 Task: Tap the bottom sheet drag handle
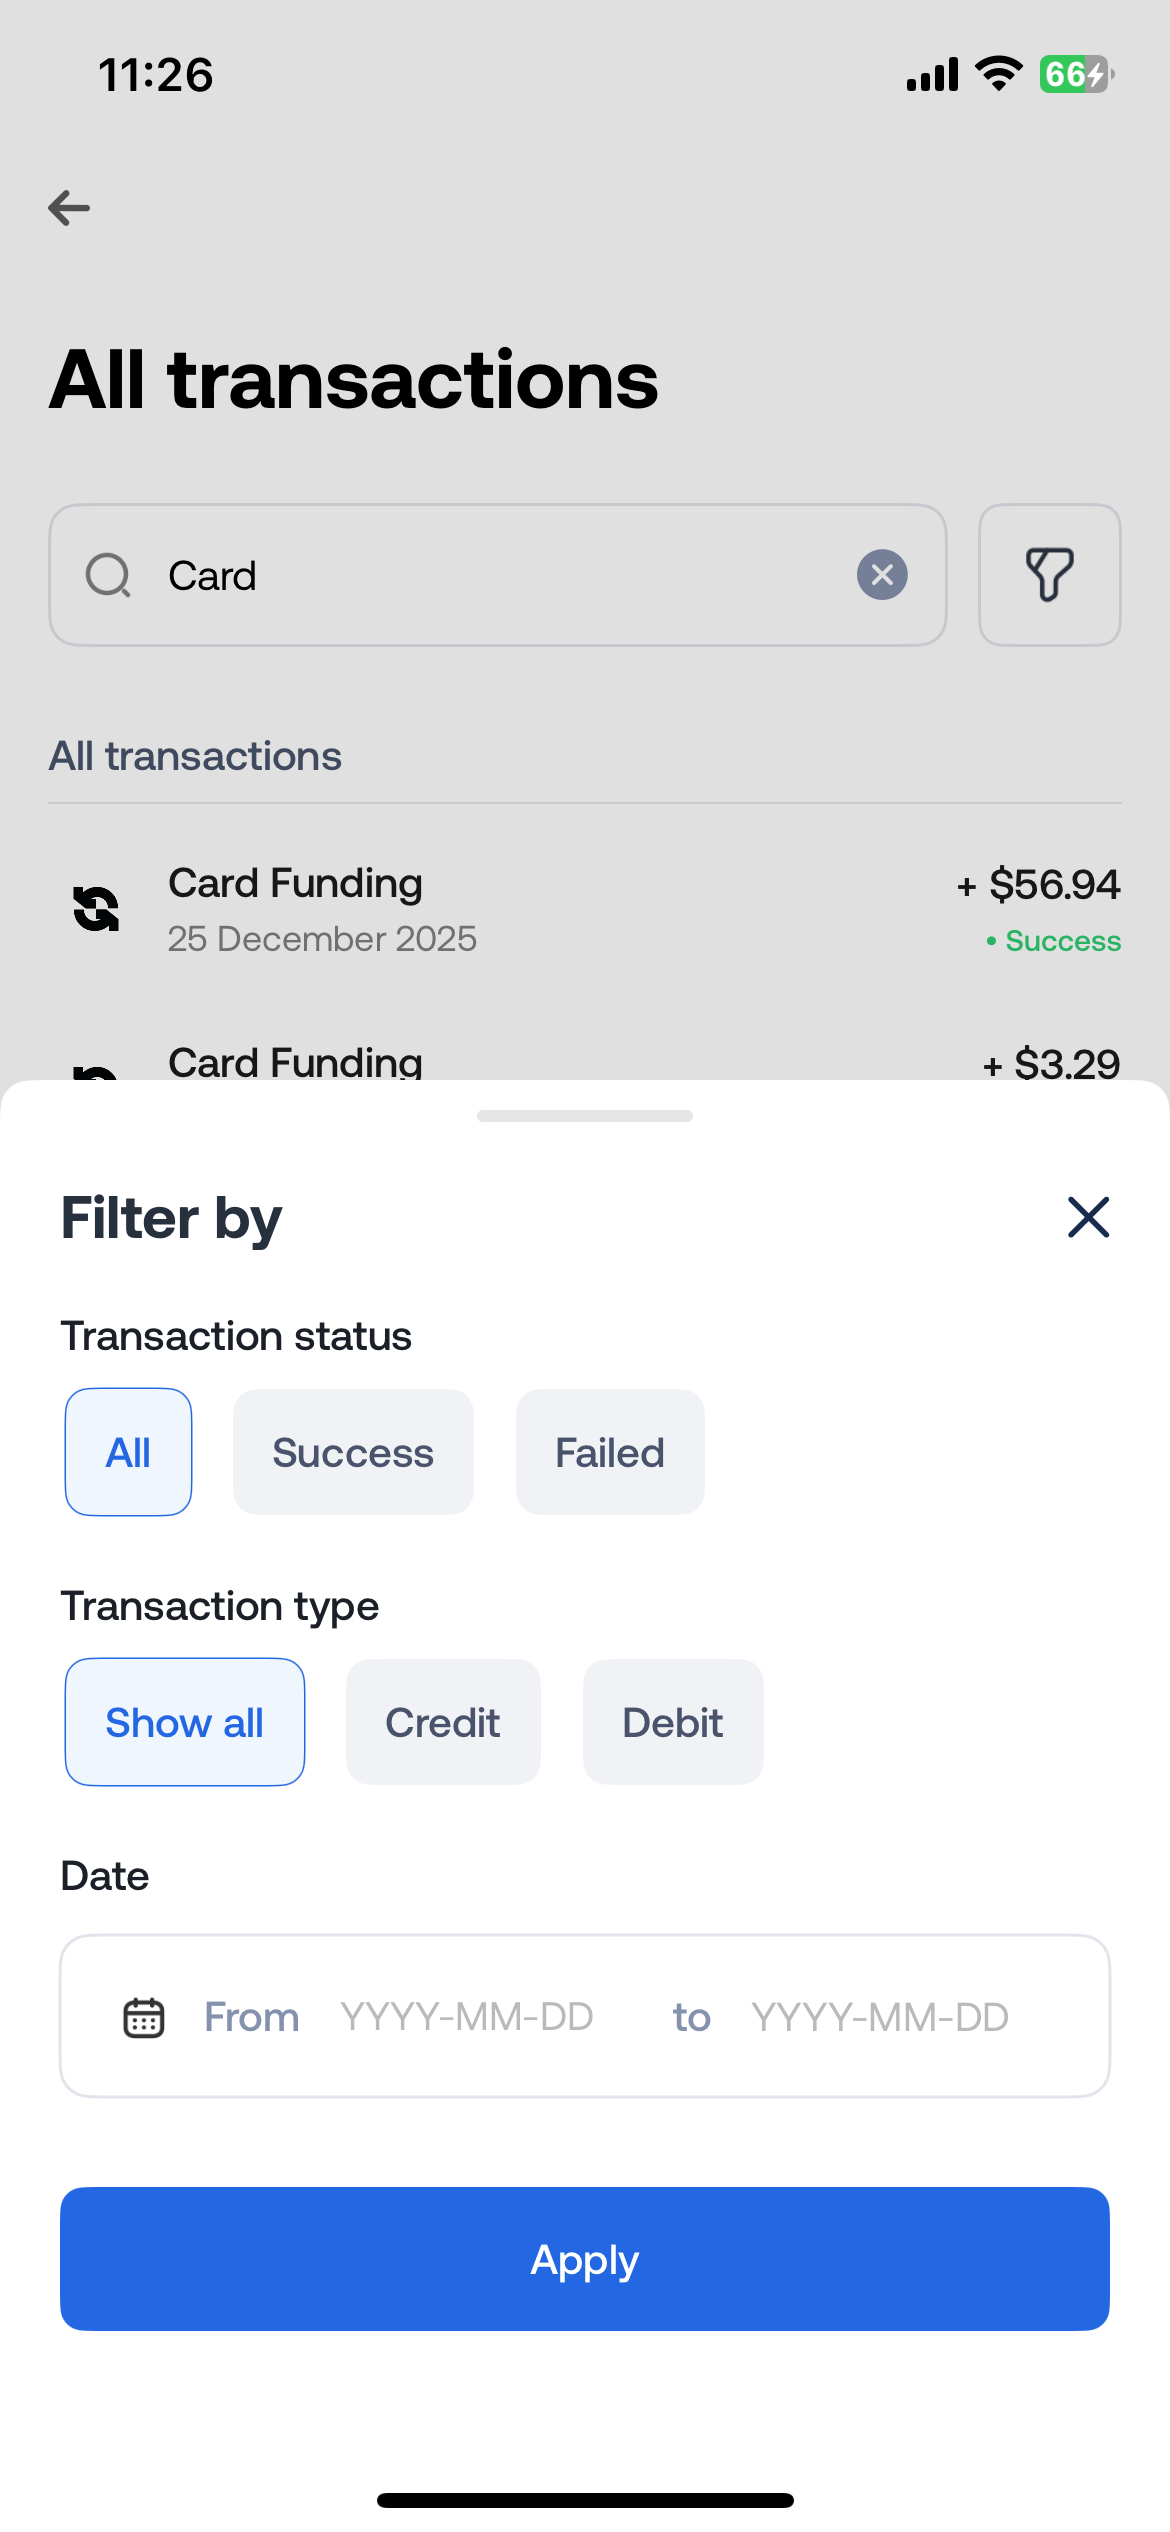click(x=585, y=1116)
